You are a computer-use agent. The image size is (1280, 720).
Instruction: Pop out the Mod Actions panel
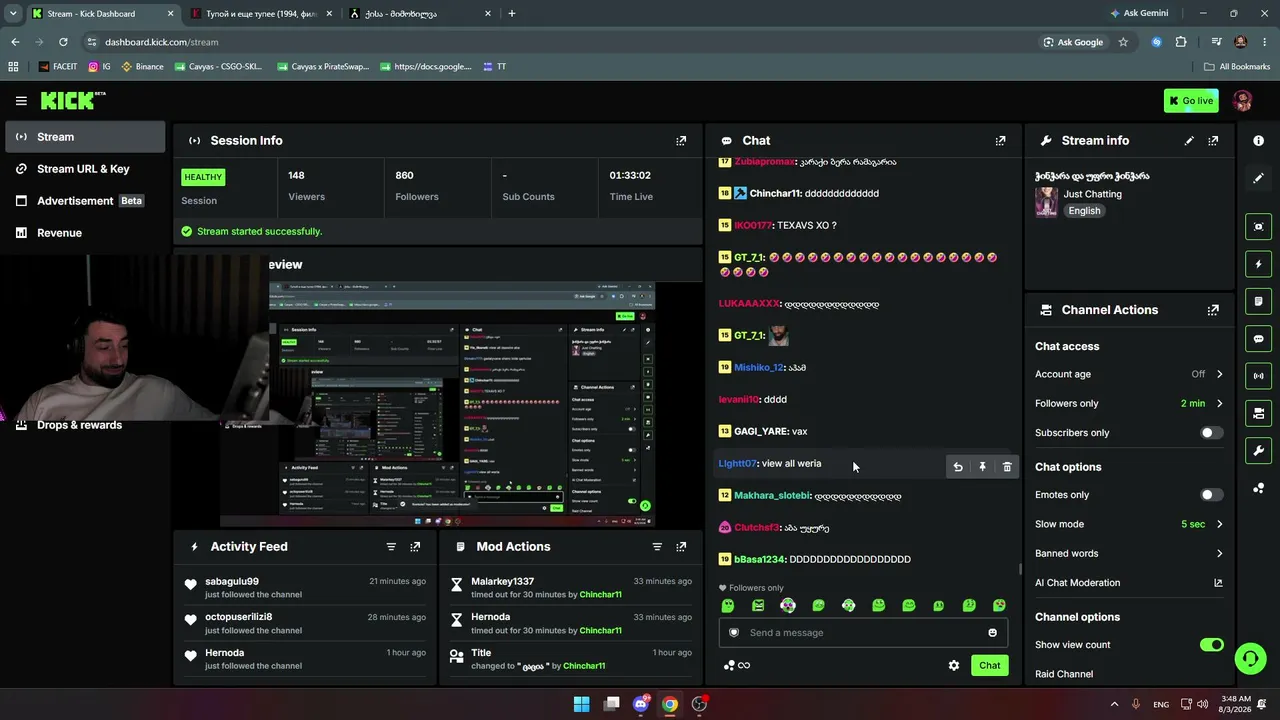(681, 547)
